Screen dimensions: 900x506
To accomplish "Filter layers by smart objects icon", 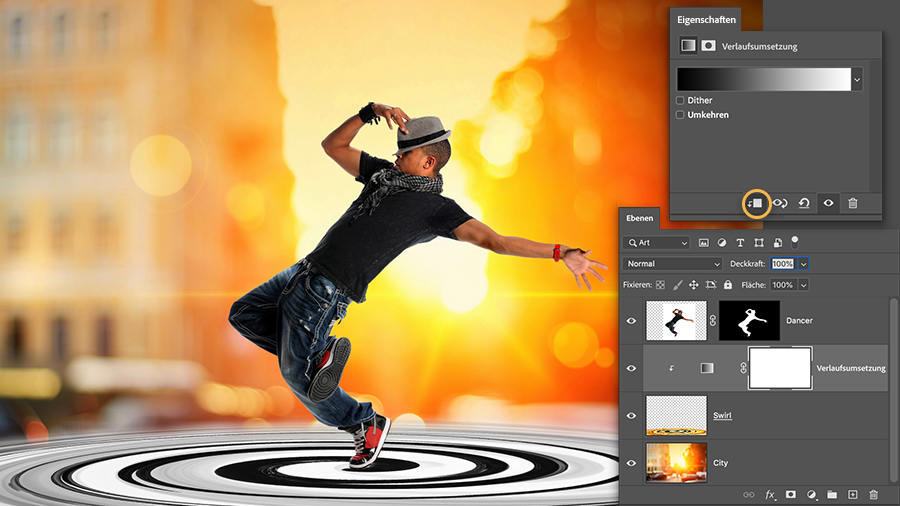I will [x=778, y=243].
